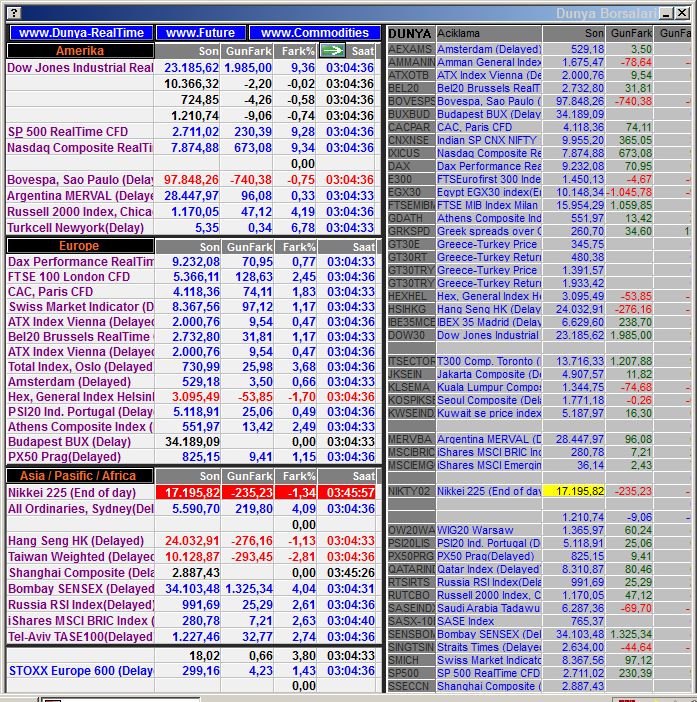
Task: Minimize the Dunya Borsalari window
Action: coord(666,13)
